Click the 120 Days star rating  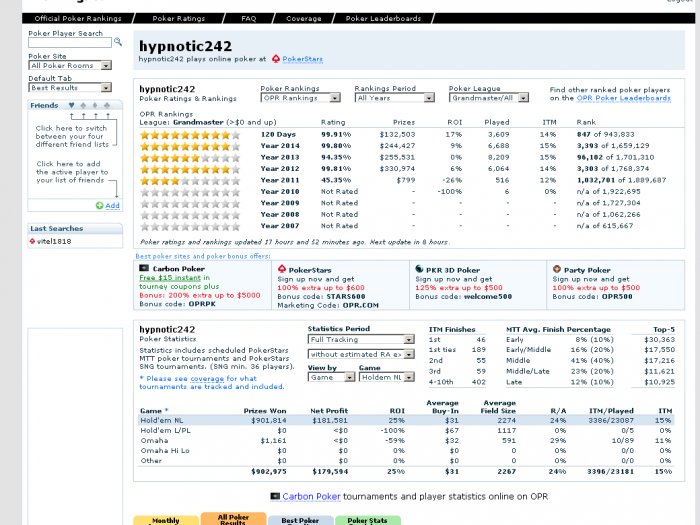pyautogui.click(x=190, y=134)
